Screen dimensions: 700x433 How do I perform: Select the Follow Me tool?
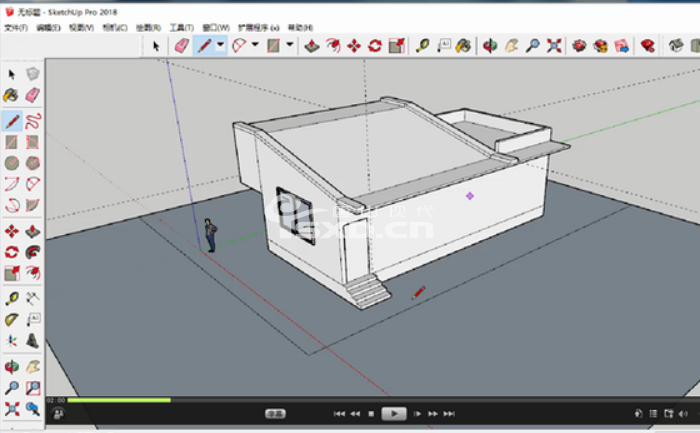click(33, 253)
